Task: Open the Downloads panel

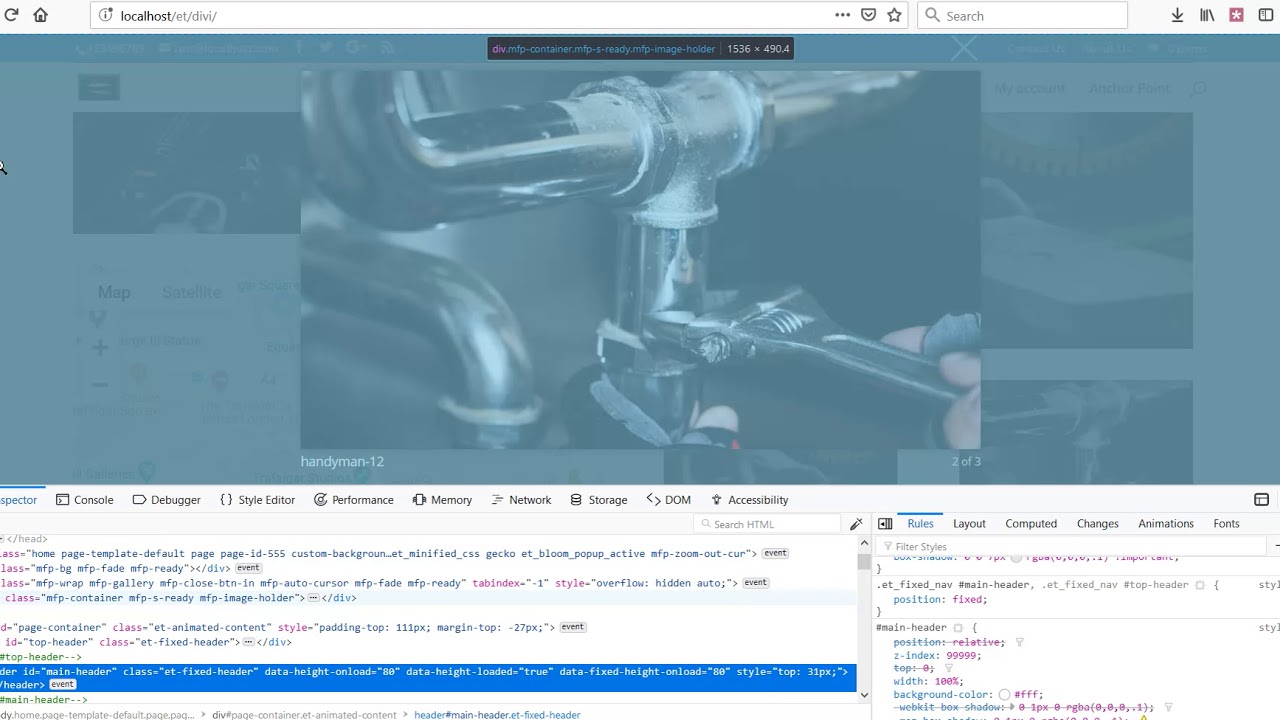Action: click(1177, 15)
